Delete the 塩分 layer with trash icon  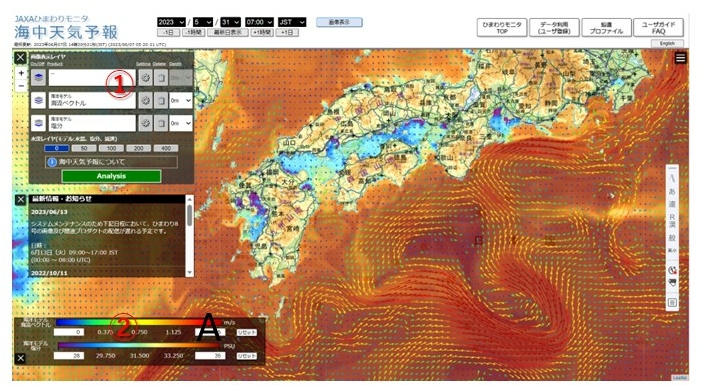pyautogui.click(x=161, y=123)
